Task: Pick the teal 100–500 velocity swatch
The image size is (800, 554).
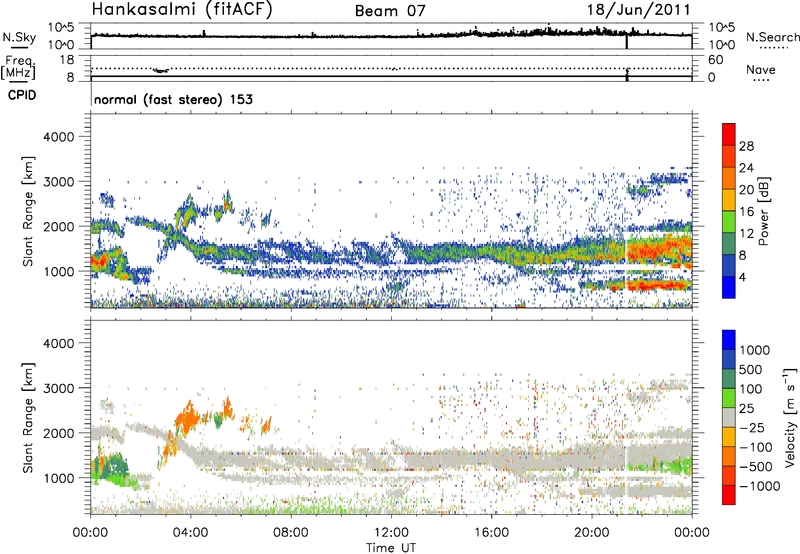Action: click(729, 379)
